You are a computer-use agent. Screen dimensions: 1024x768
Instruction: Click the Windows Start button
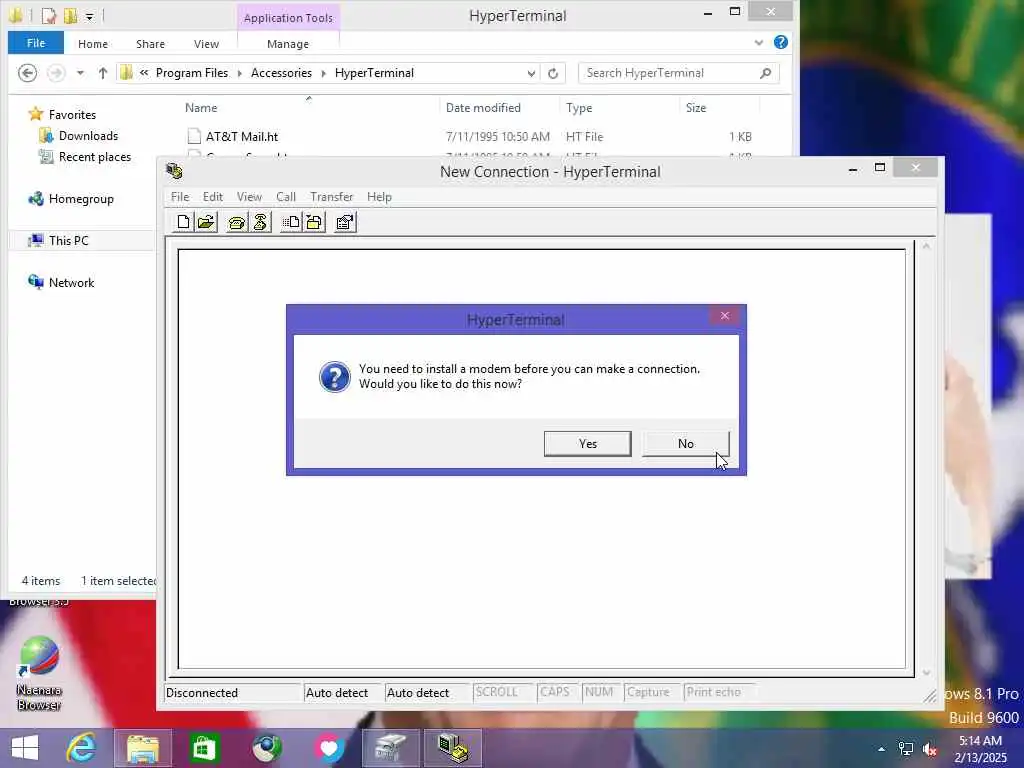[25, 748]
